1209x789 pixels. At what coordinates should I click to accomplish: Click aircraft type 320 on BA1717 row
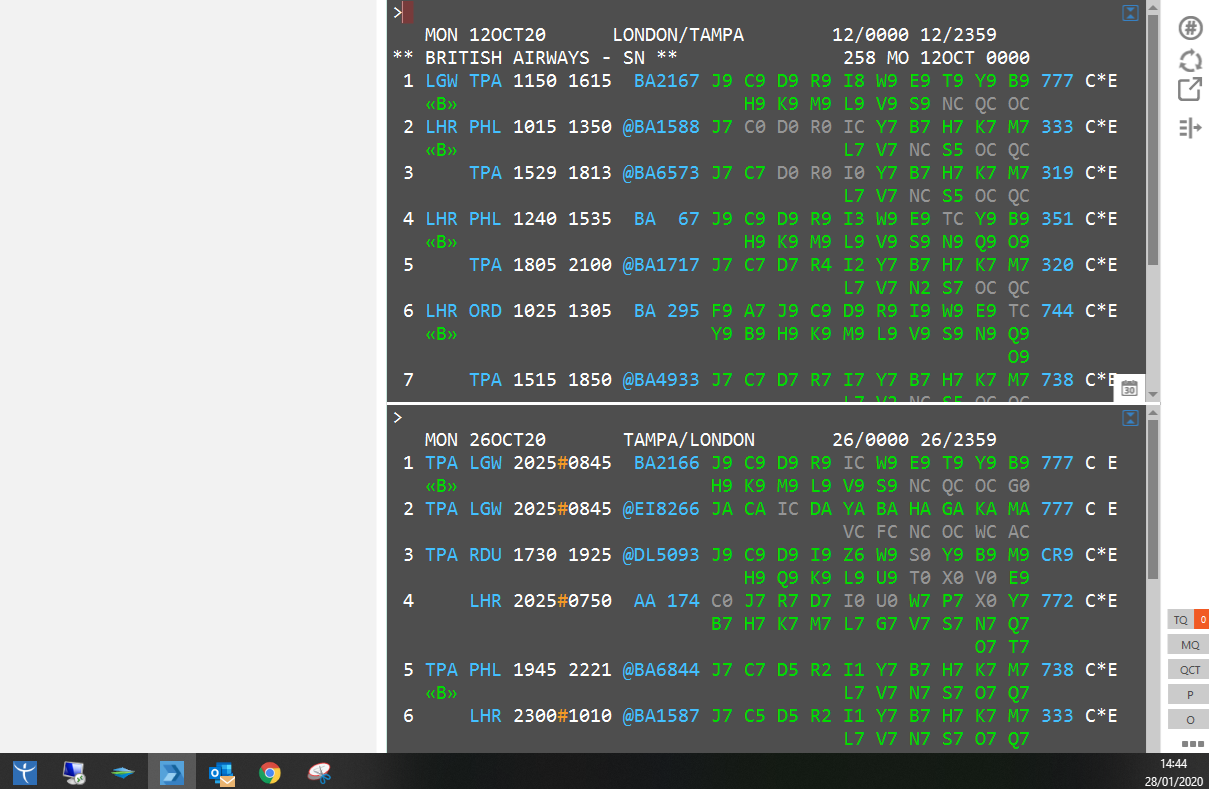(x=1057, y=265)
